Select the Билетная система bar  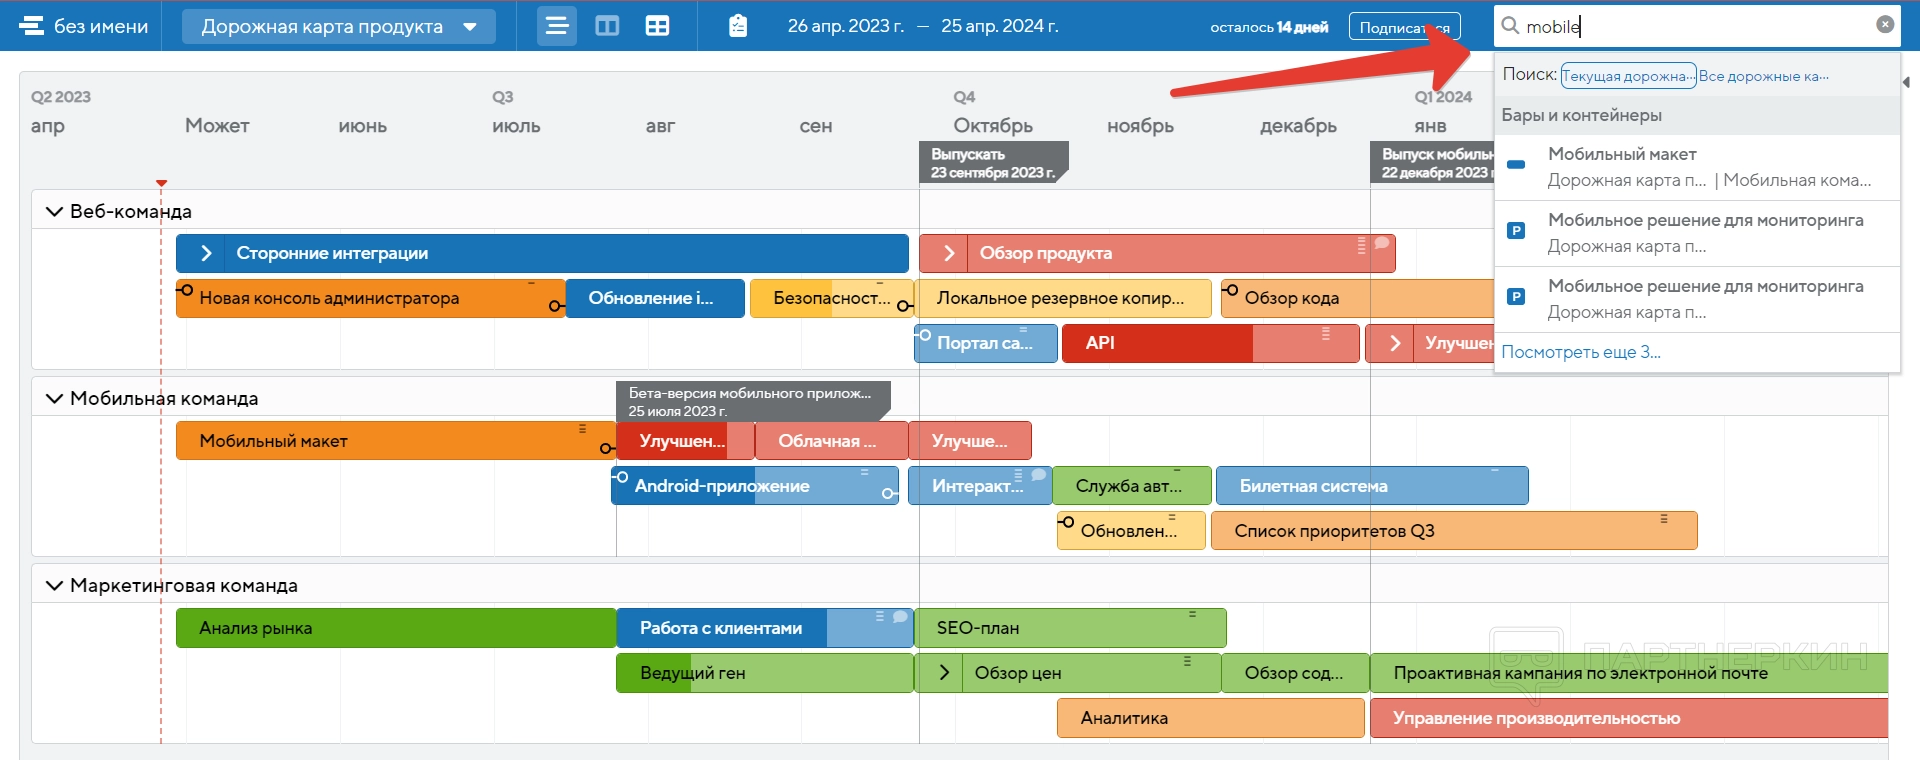click(1372, 486)
